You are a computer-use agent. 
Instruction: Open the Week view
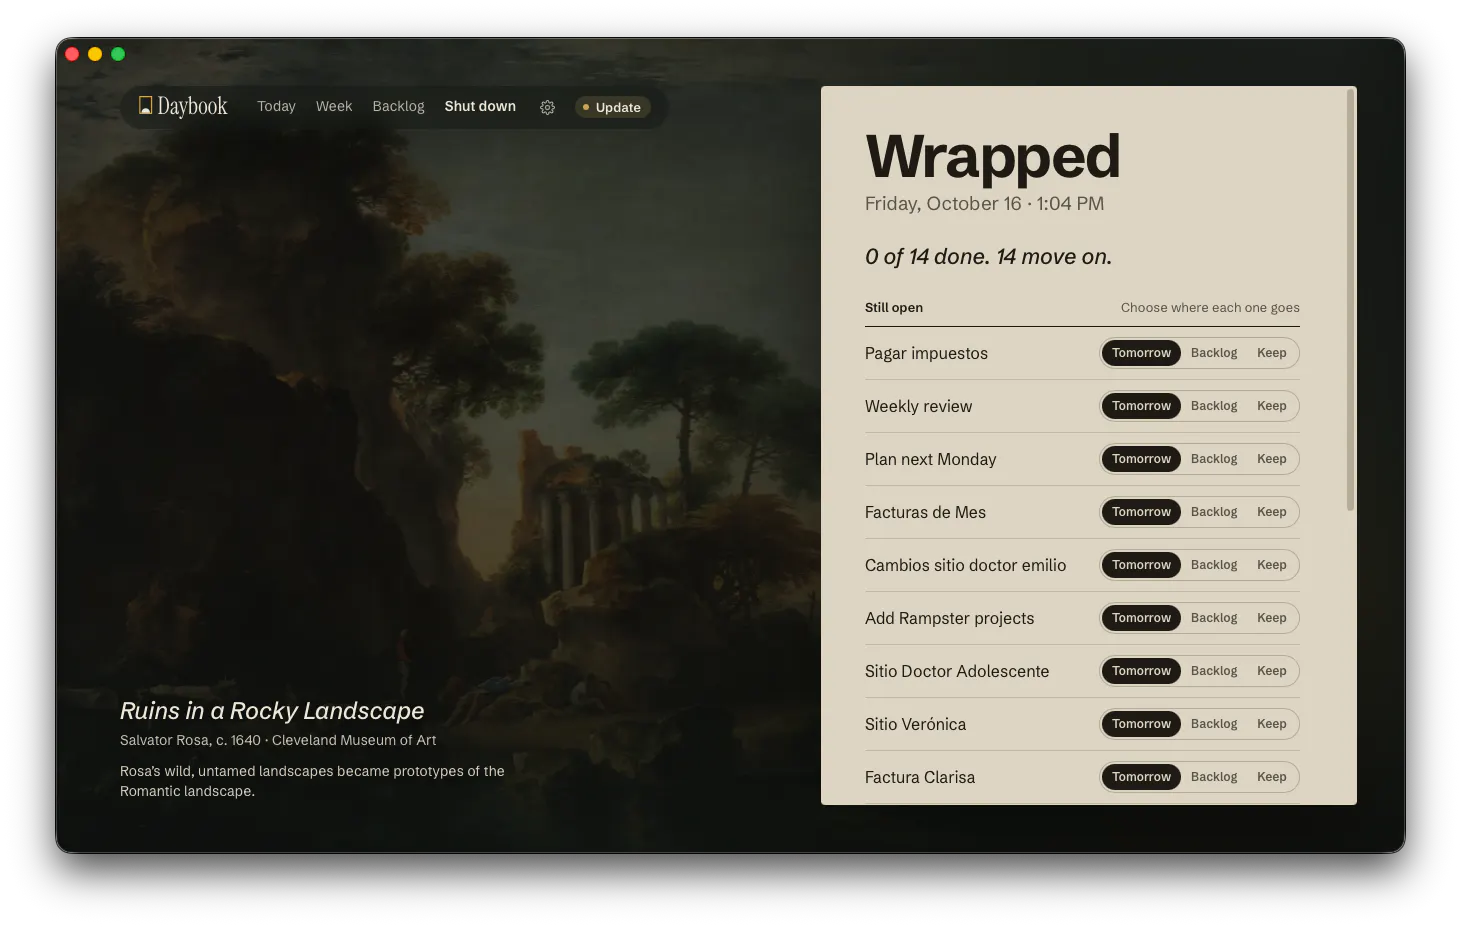(334, 106)
